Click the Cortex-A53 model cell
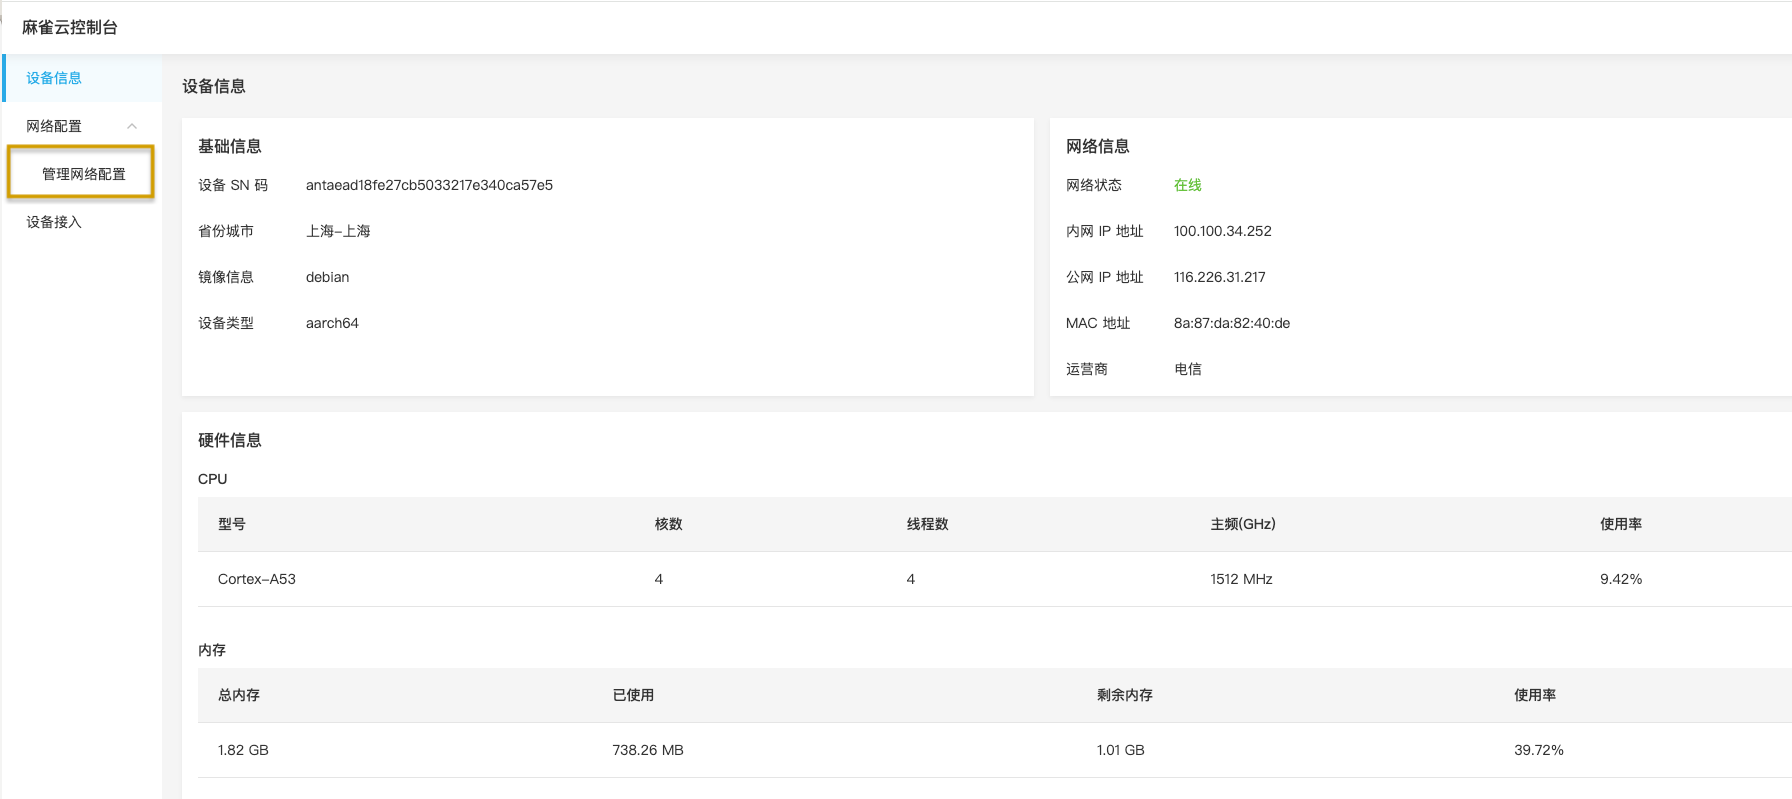The height and width of the screenshot is (799, 1792). (x=257, y=579)
